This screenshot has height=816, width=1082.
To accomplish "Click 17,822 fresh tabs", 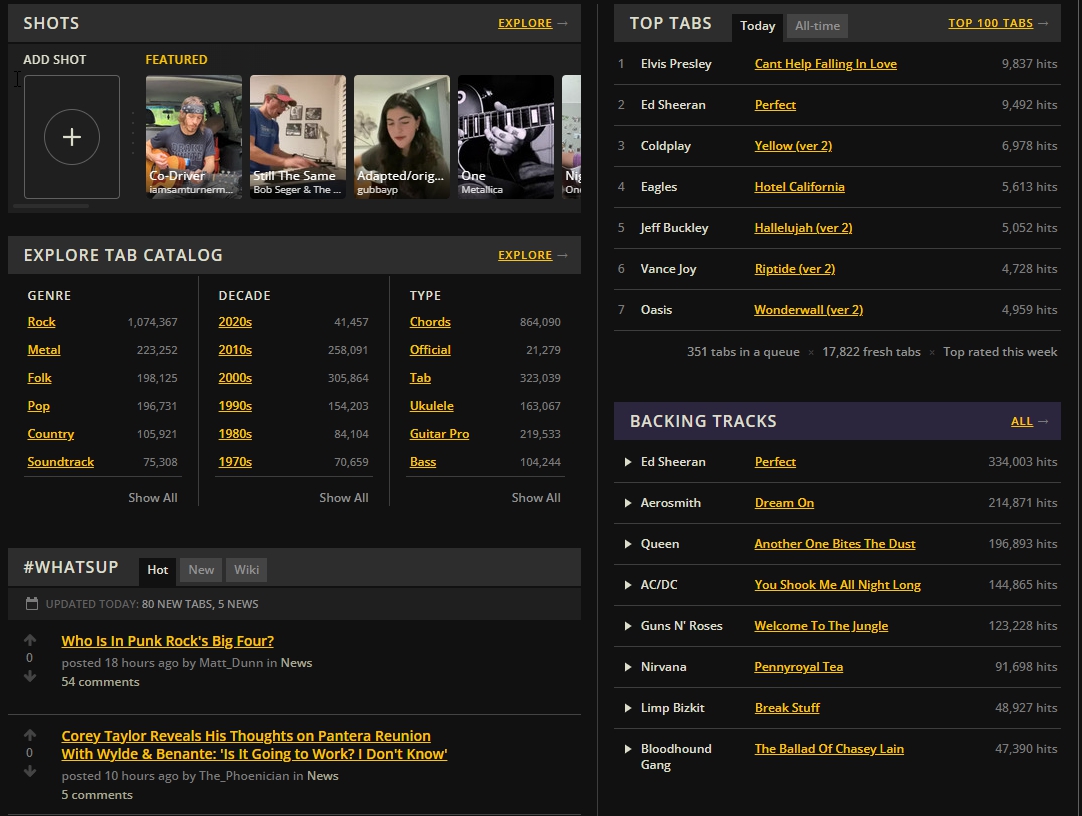I will pyautogui.click(x=871, y=352).
